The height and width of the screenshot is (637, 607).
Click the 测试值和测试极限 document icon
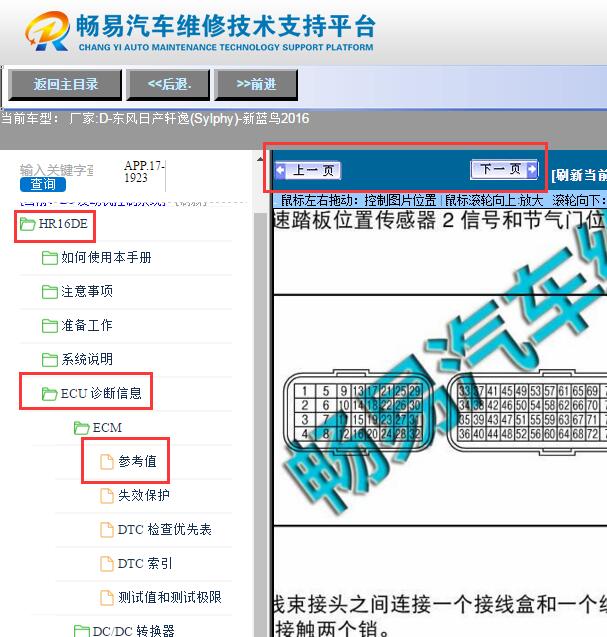pyautogui.click(x=107, y=598)
